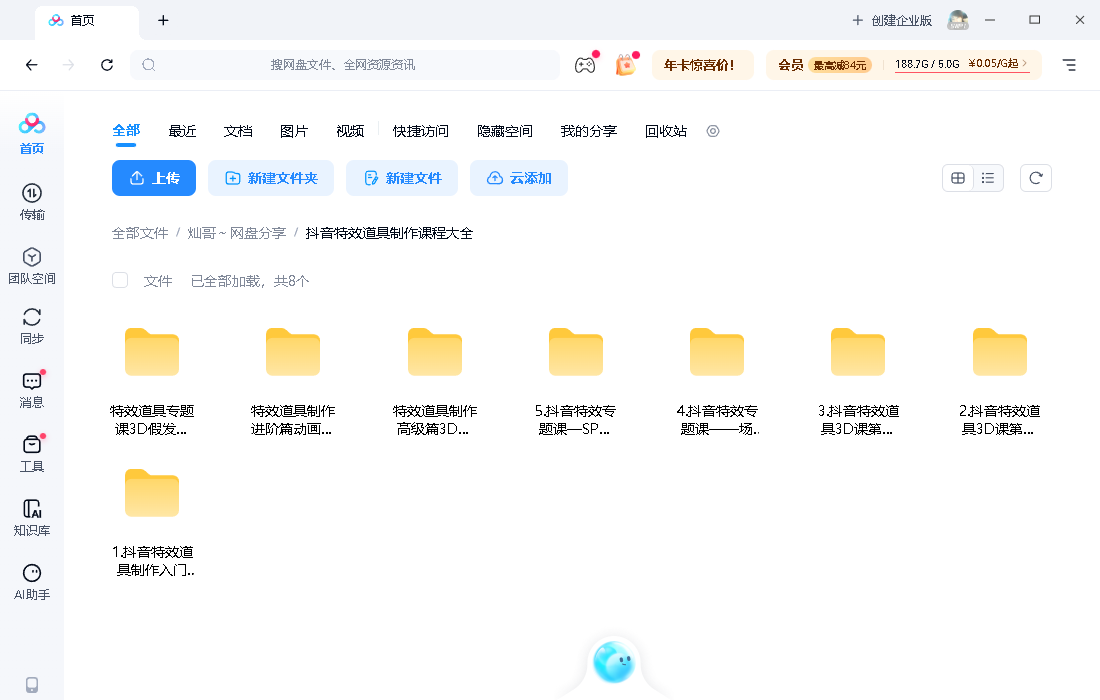
Task: Open 消息 messages in sidebar
Action: tap(32, 390)
